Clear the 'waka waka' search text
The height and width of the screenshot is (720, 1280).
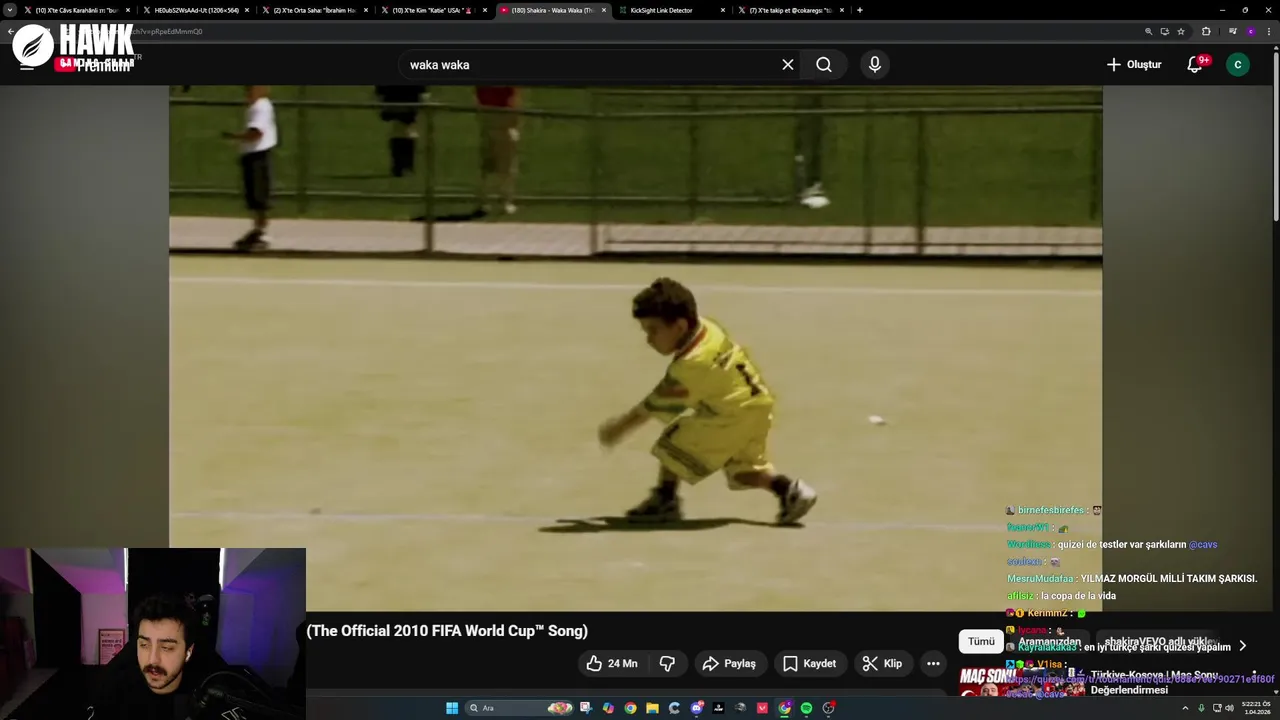click(x=788, y=64)
